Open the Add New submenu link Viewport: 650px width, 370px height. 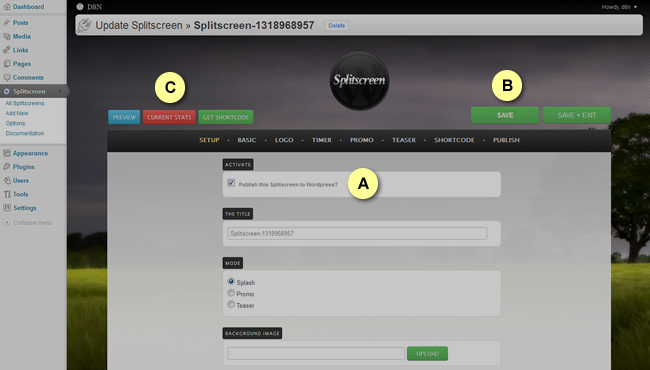coord(17,113)
